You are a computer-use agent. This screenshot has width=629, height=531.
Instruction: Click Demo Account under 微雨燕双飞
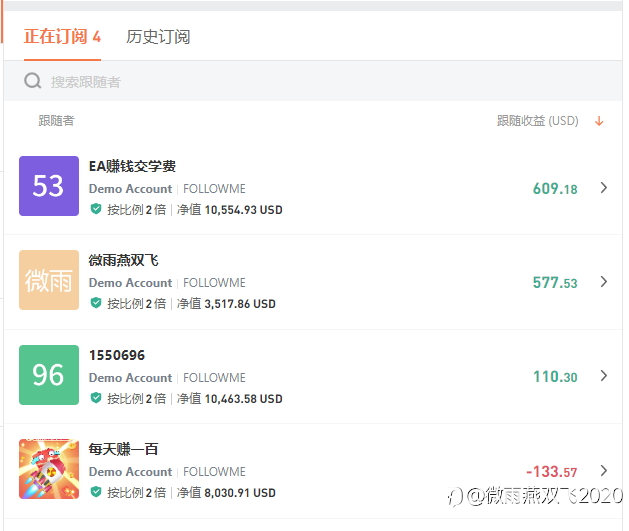pos(130,283)
